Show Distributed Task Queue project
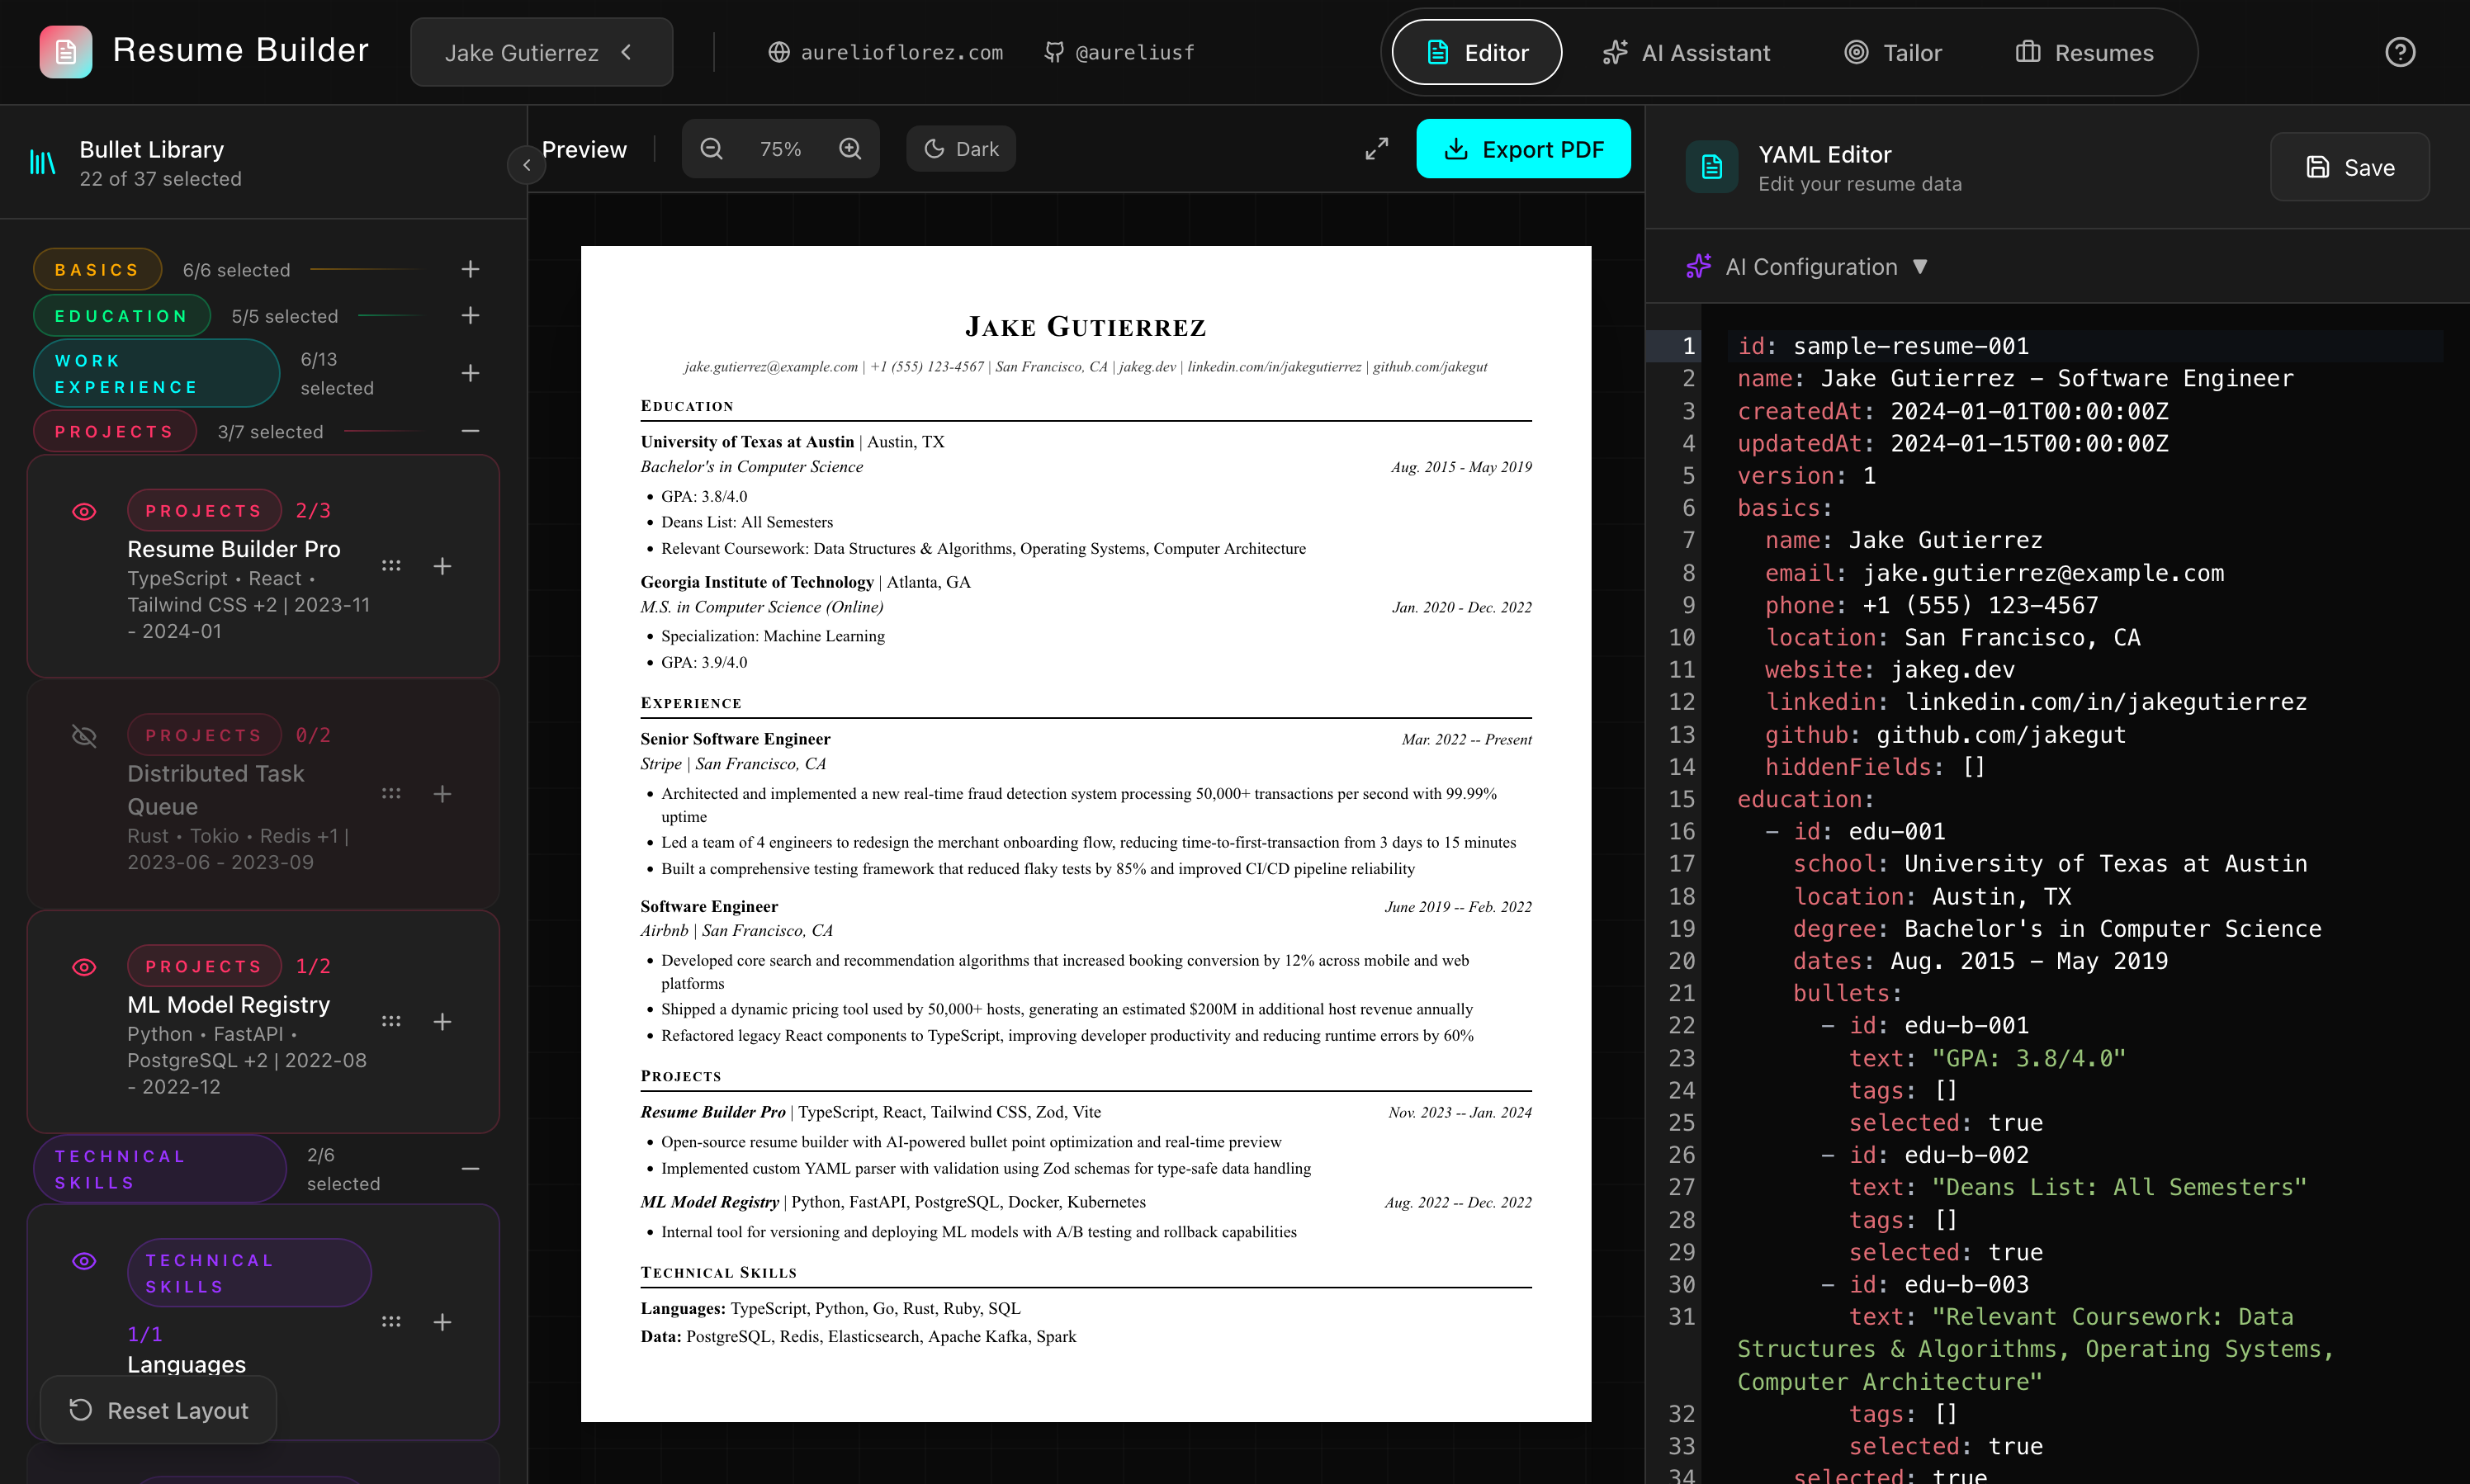The height and width of the screenshot is (1484, 2470). pos(84,736)
